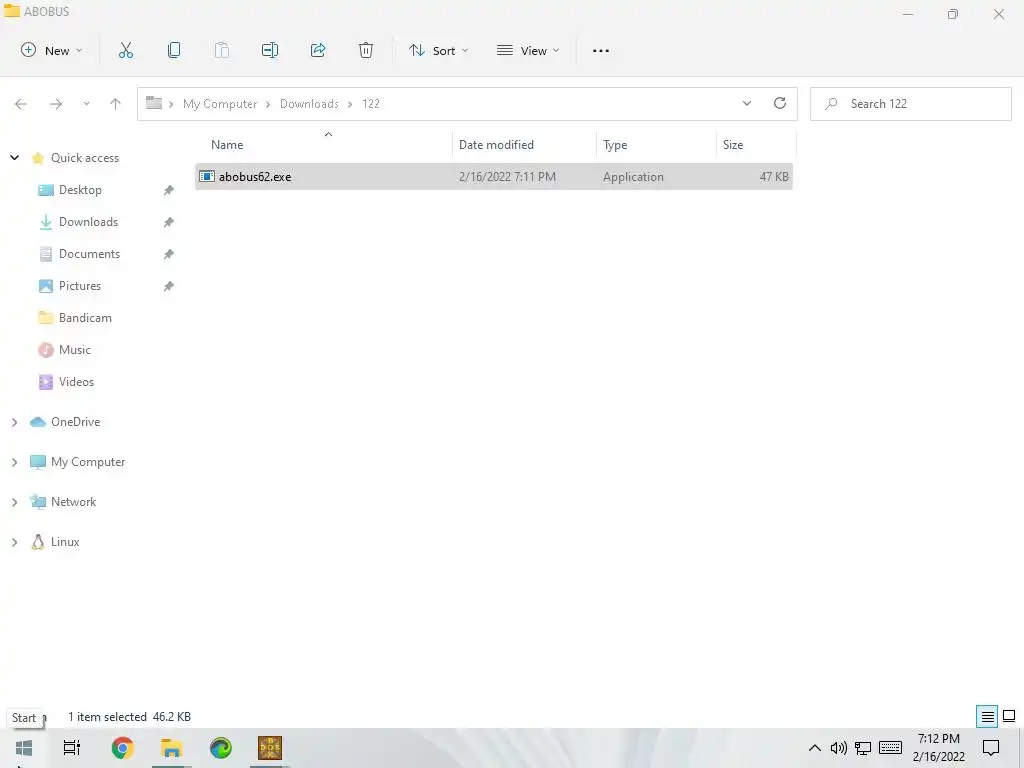
Task: Refresh the current folder
Action: coord(780,103)
